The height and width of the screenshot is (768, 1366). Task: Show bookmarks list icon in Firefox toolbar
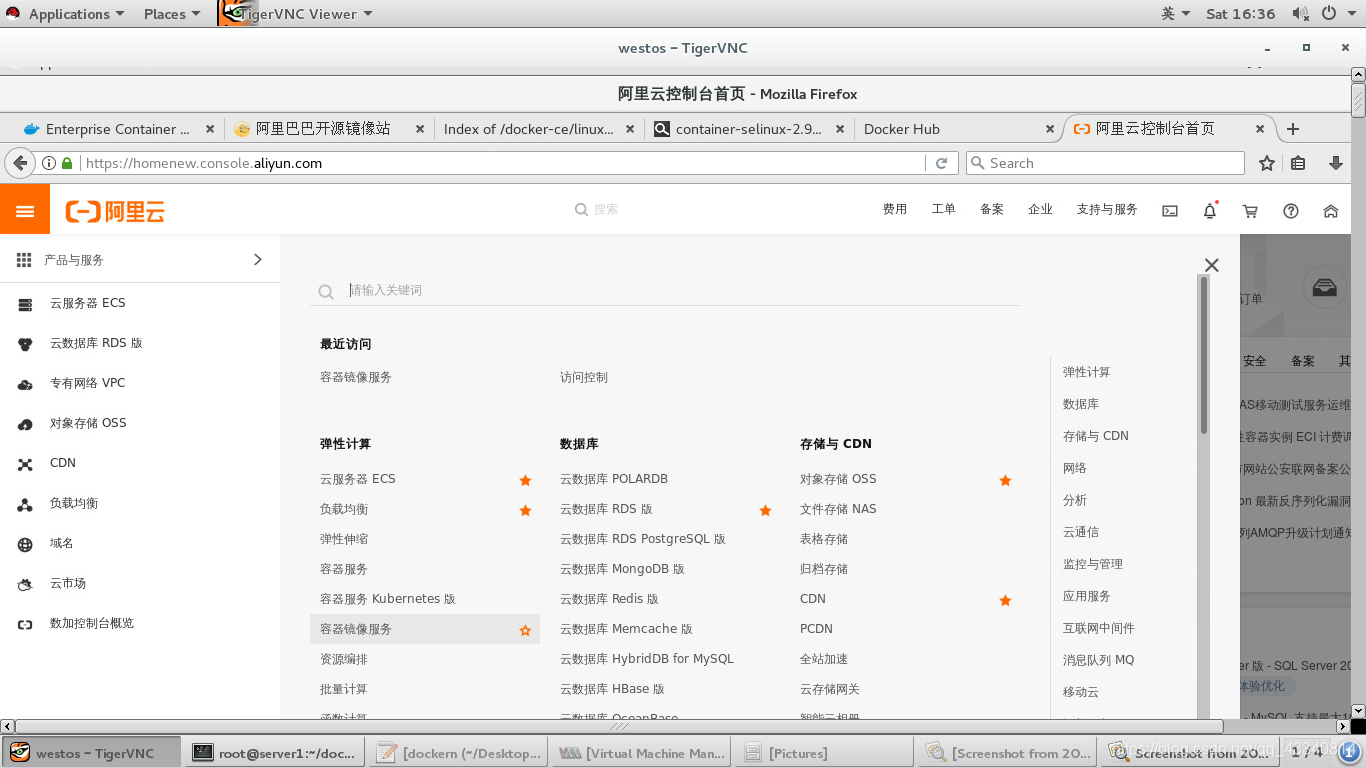tap(1299, 163)
